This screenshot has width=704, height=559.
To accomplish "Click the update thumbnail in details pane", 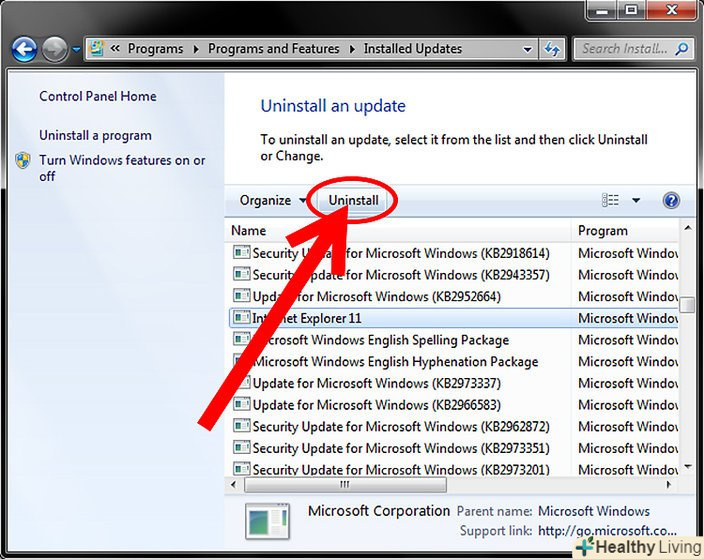I will tap(268, 521).
